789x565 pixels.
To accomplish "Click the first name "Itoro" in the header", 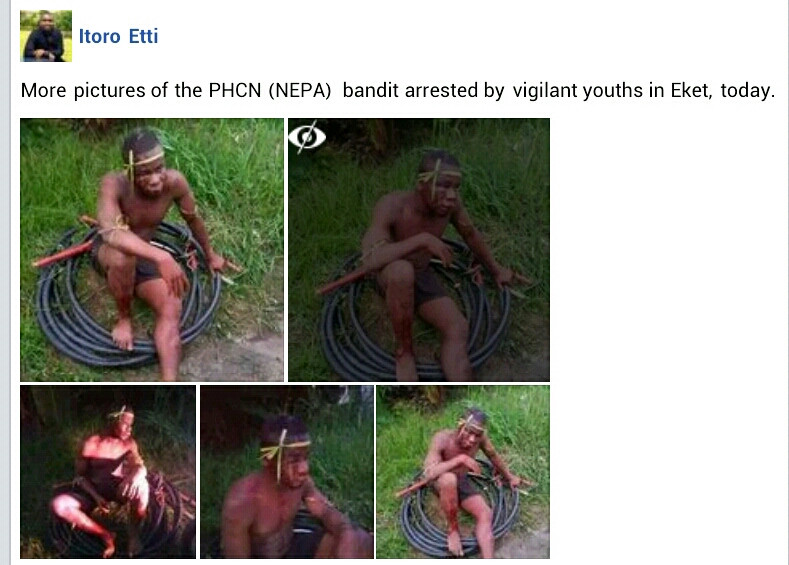I will click(x=100, y=36).
